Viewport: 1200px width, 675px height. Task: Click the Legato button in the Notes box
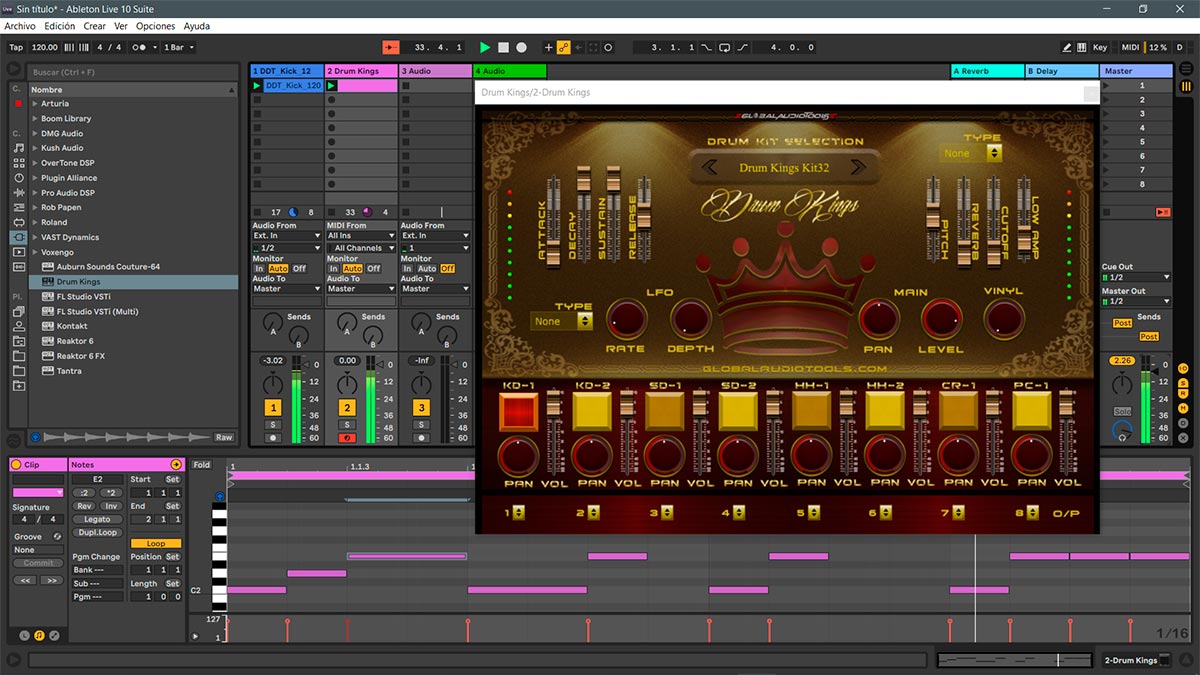pyautogui.click(x=97, y=519)
